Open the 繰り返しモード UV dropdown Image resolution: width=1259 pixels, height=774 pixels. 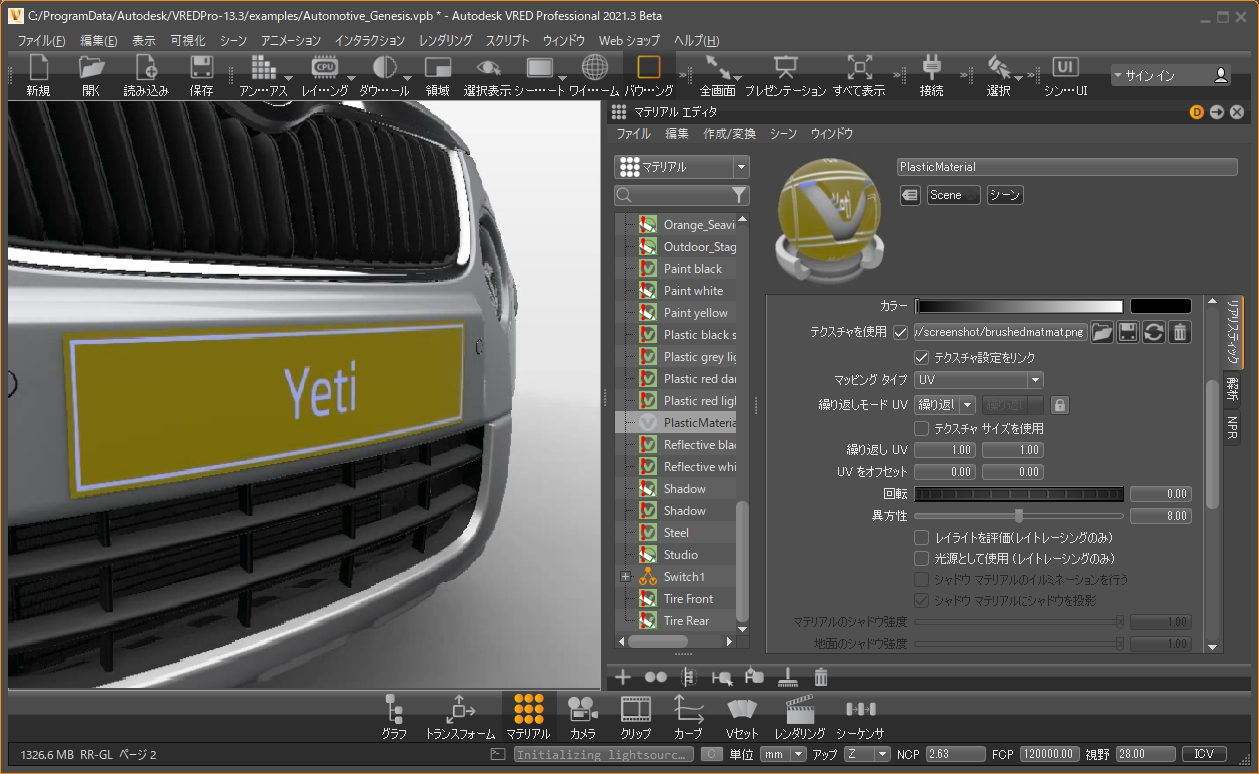[x=945, y=405]
